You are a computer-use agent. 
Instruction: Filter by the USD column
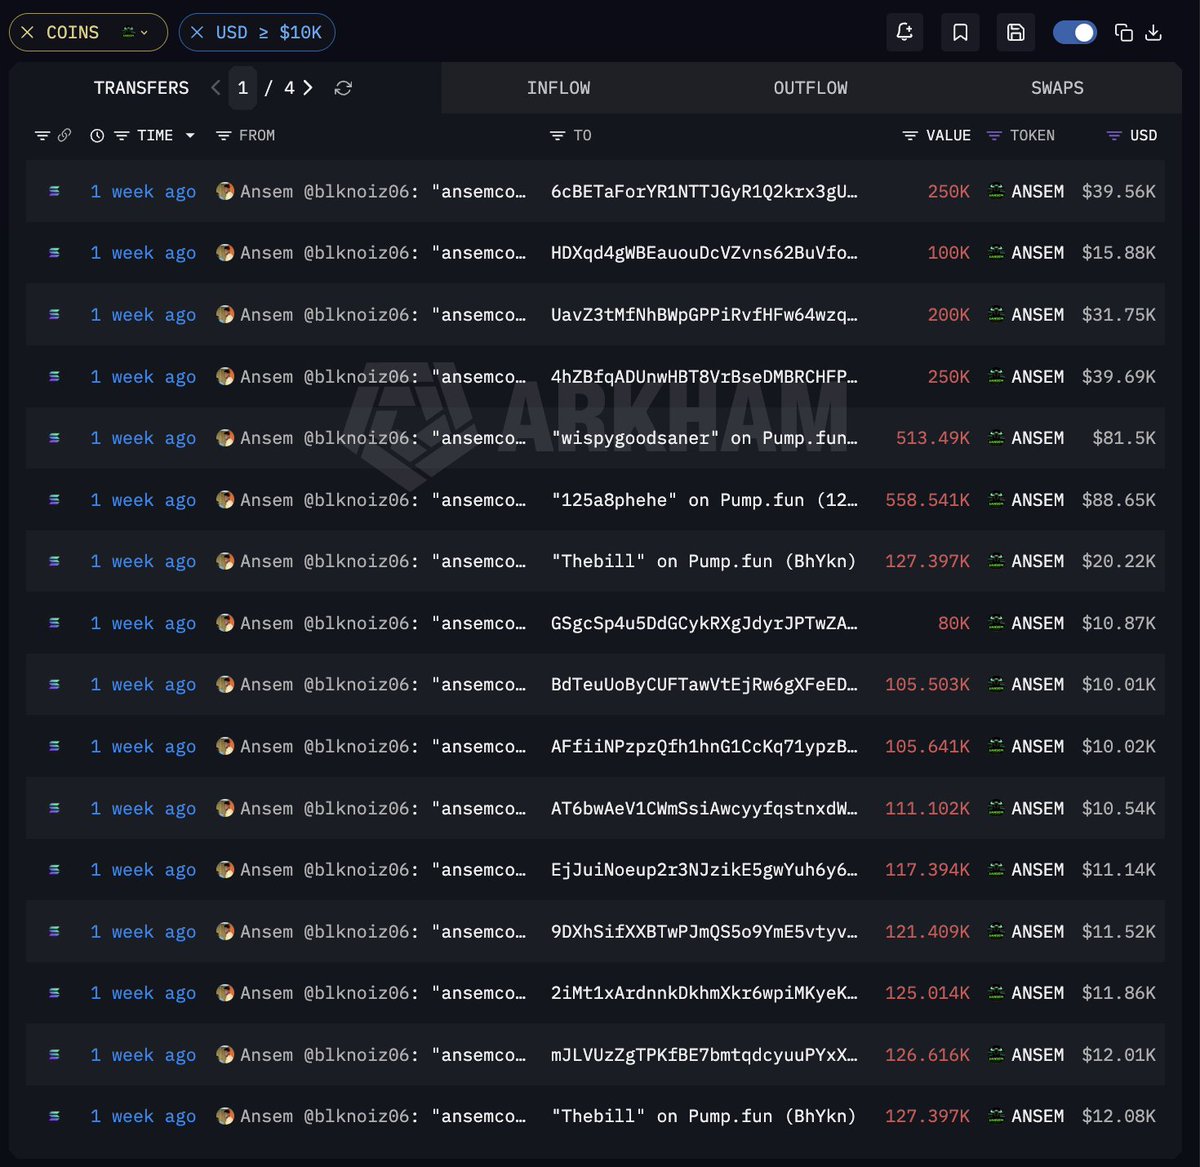tap(1114, 135)
